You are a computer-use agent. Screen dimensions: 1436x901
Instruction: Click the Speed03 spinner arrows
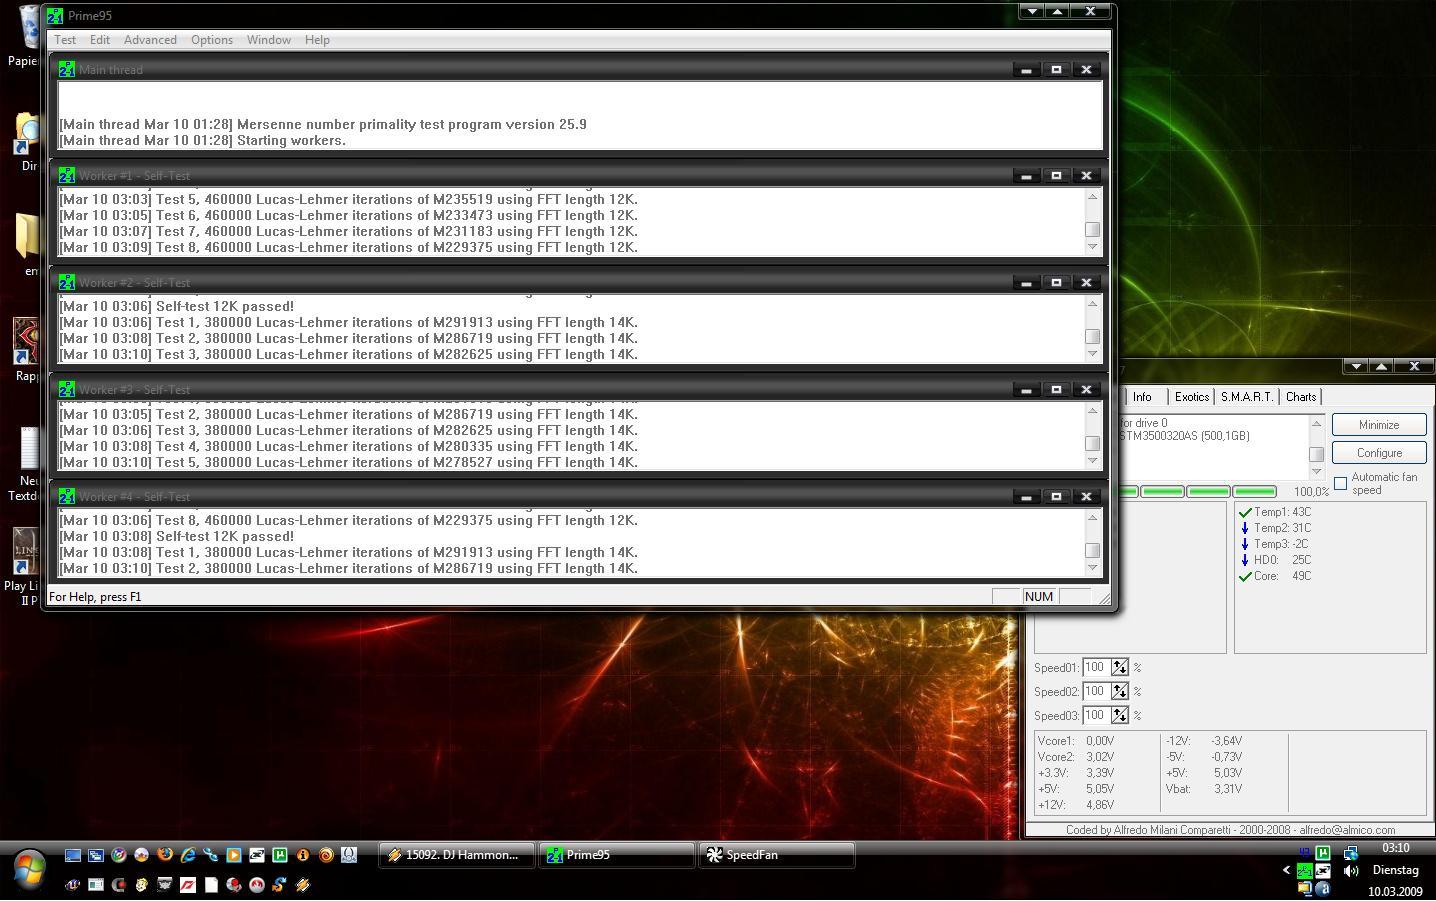coord(1119,715)
